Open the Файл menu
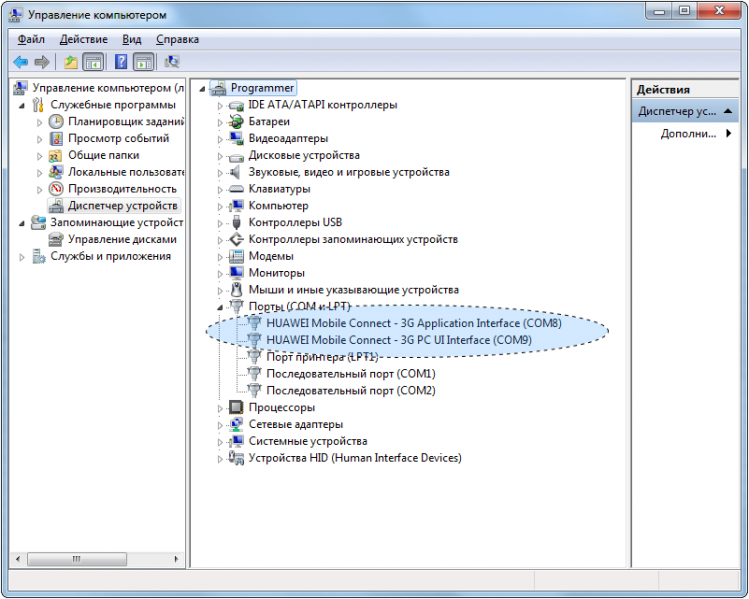749x599 pixels. click(x=31, y=39)
